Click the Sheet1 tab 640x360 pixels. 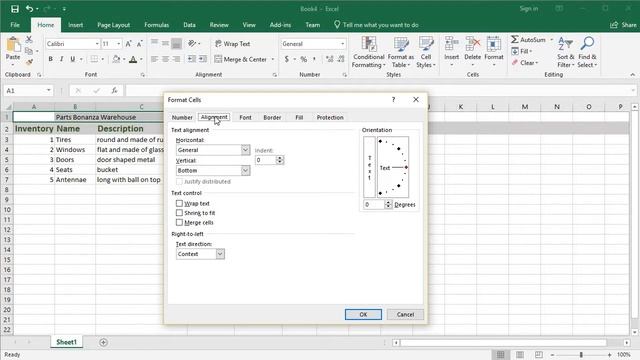pyautogui.click(x=67, y=342)
